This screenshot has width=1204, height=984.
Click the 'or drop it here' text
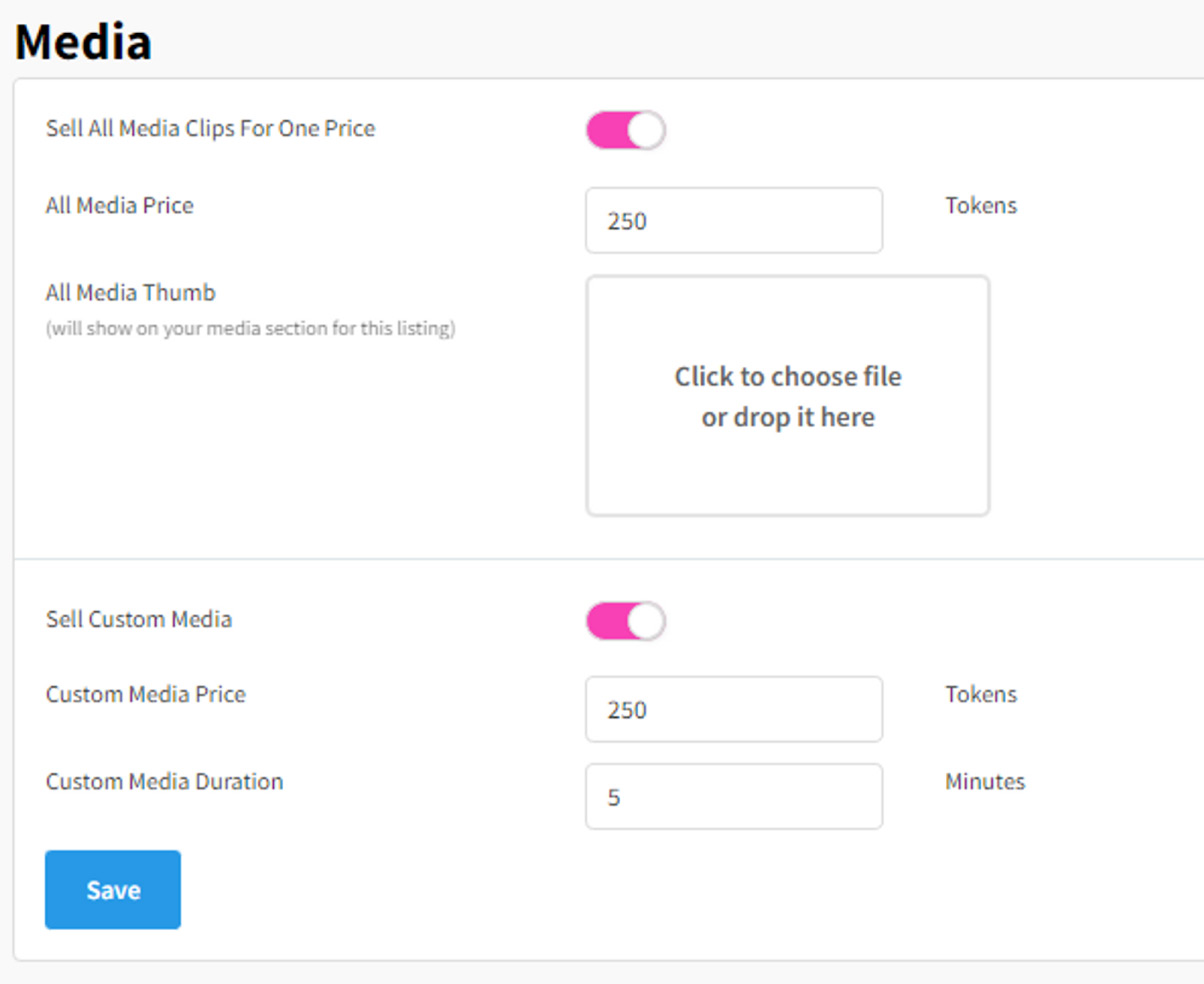[x=788, y=417]
